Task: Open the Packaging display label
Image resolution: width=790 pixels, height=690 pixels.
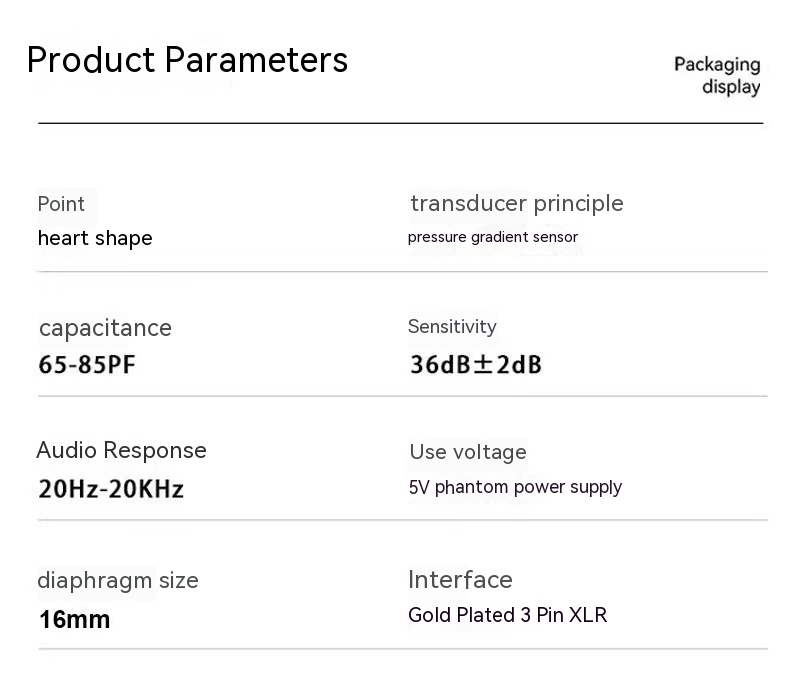Action: point(717,76)
